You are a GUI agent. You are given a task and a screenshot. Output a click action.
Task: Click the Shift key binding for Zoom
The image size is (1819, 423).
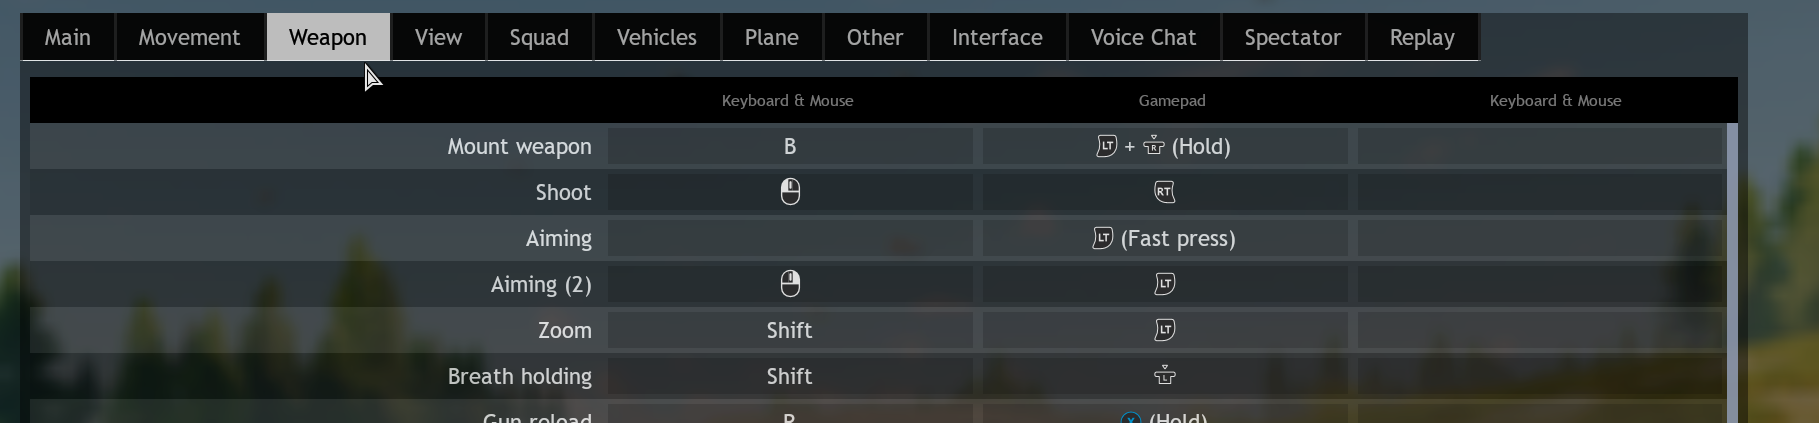pyautogui.click(x=790, y=330)
